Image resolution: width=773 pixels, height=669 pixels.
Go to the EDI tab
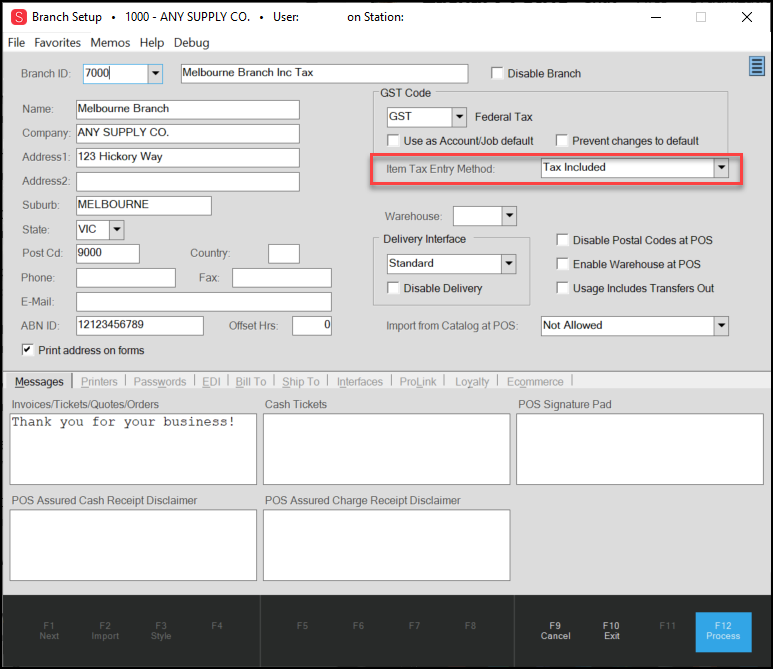click(211, 382)
